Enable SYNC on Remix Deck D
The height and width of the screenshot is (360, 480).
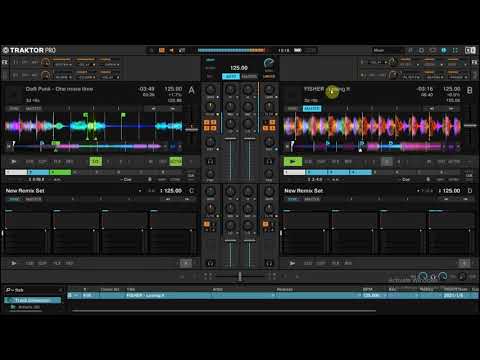[293, 199]
